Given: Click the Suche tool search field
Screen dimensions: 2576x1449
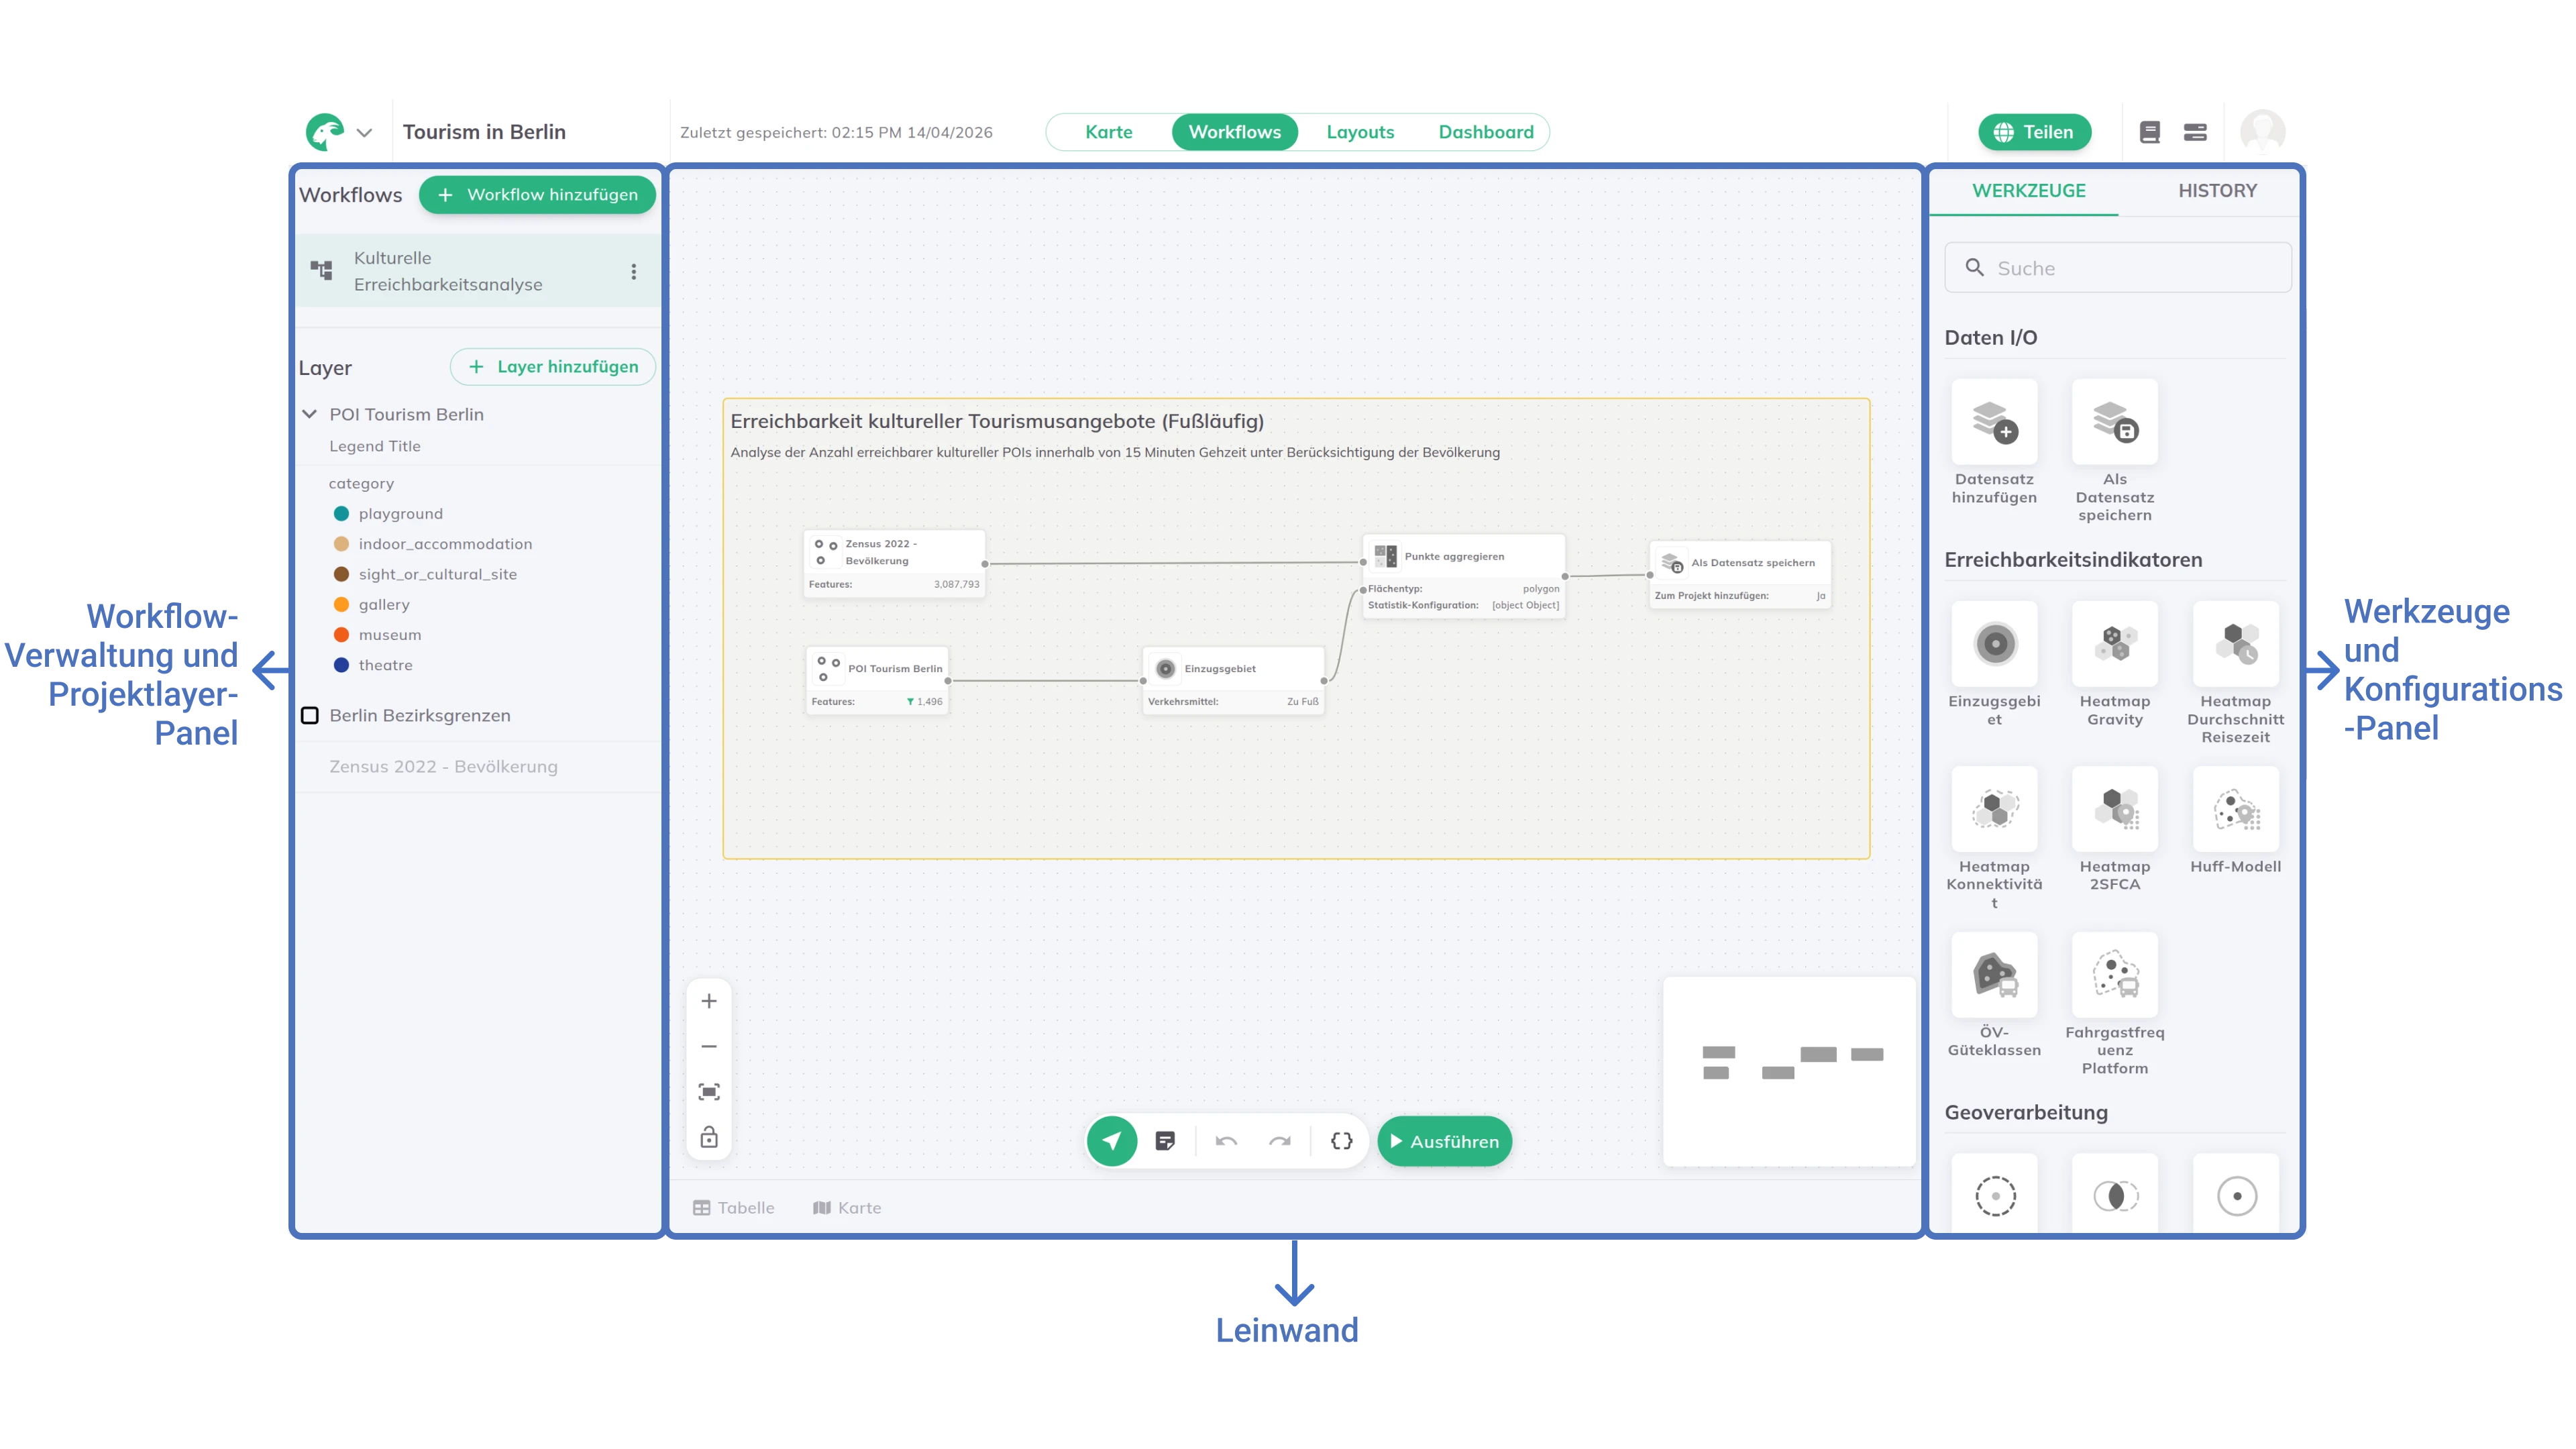Looking at the screenshot, I should (2117, 267).
